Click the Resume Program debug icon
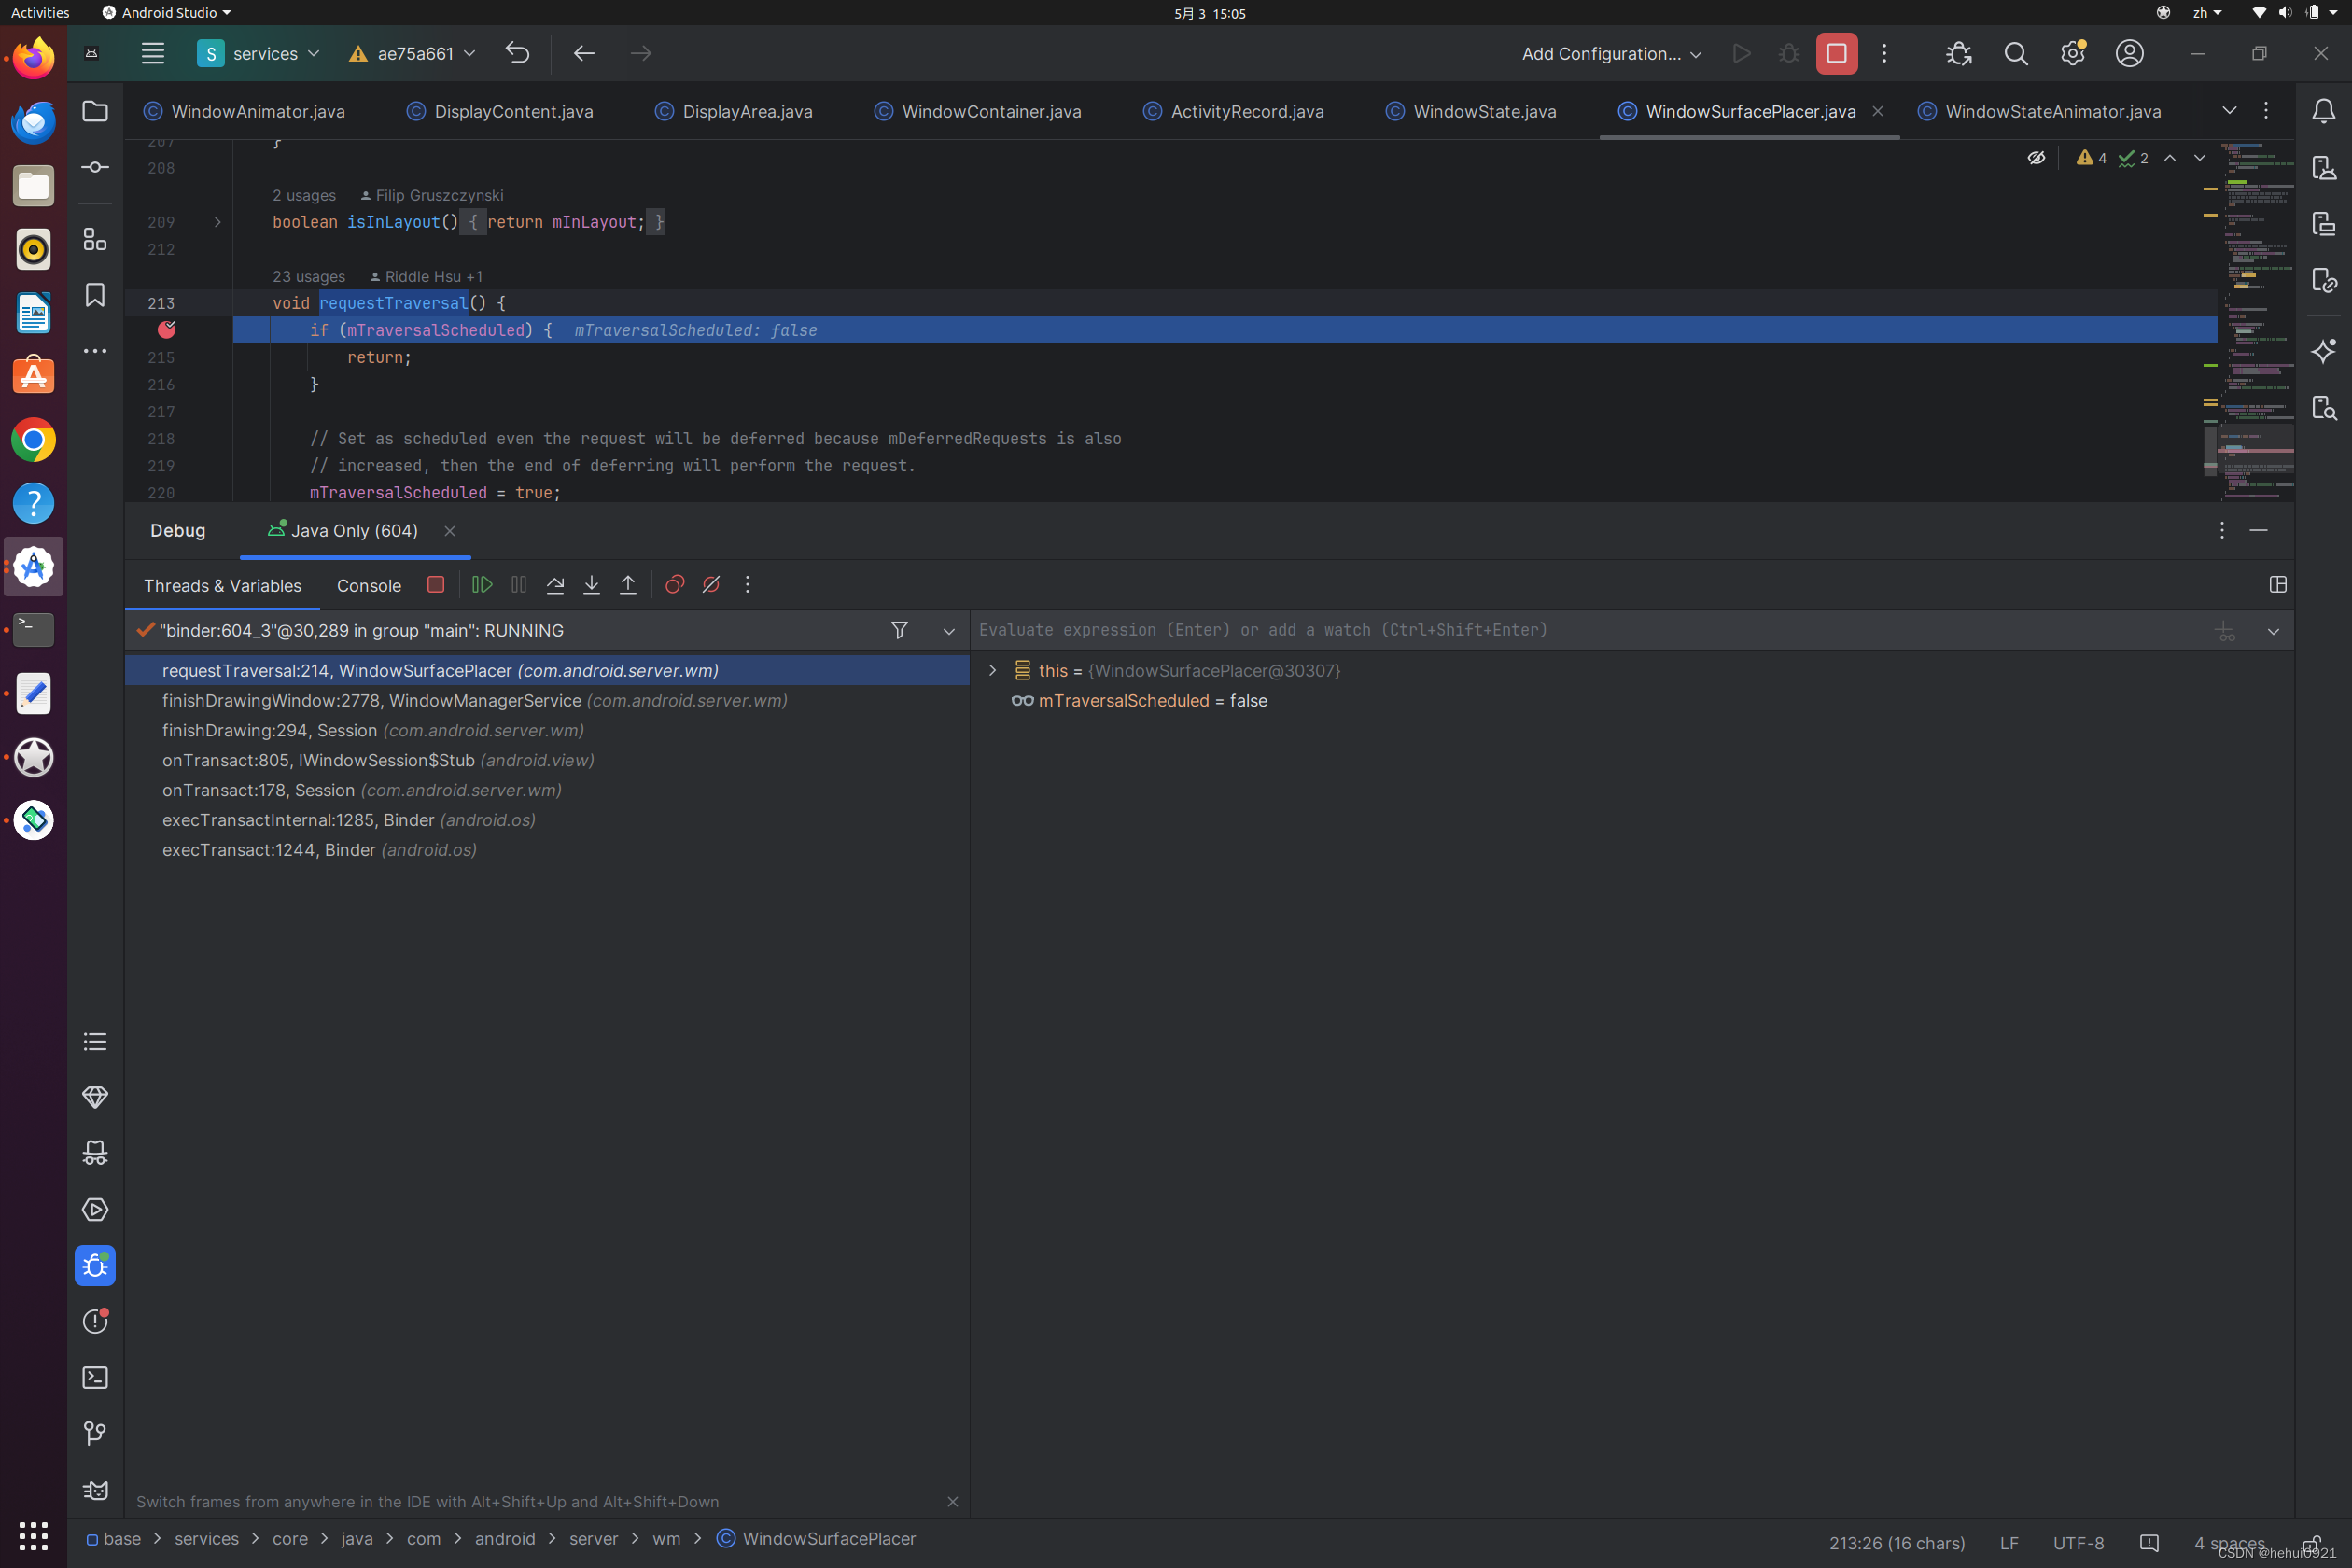This screenshot has width=2352, height=1568. click(x=482, y=585)
